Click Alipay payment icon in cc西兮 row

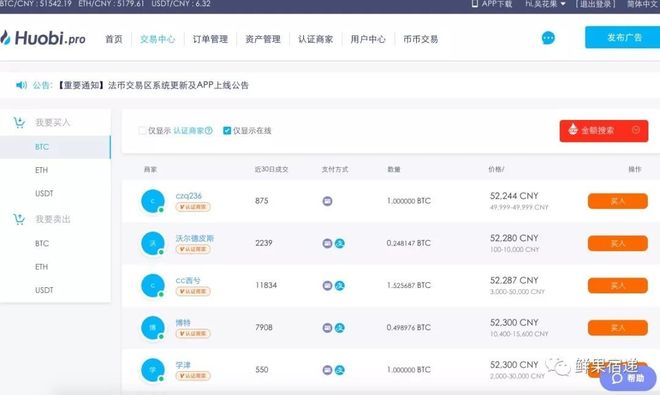340,286
